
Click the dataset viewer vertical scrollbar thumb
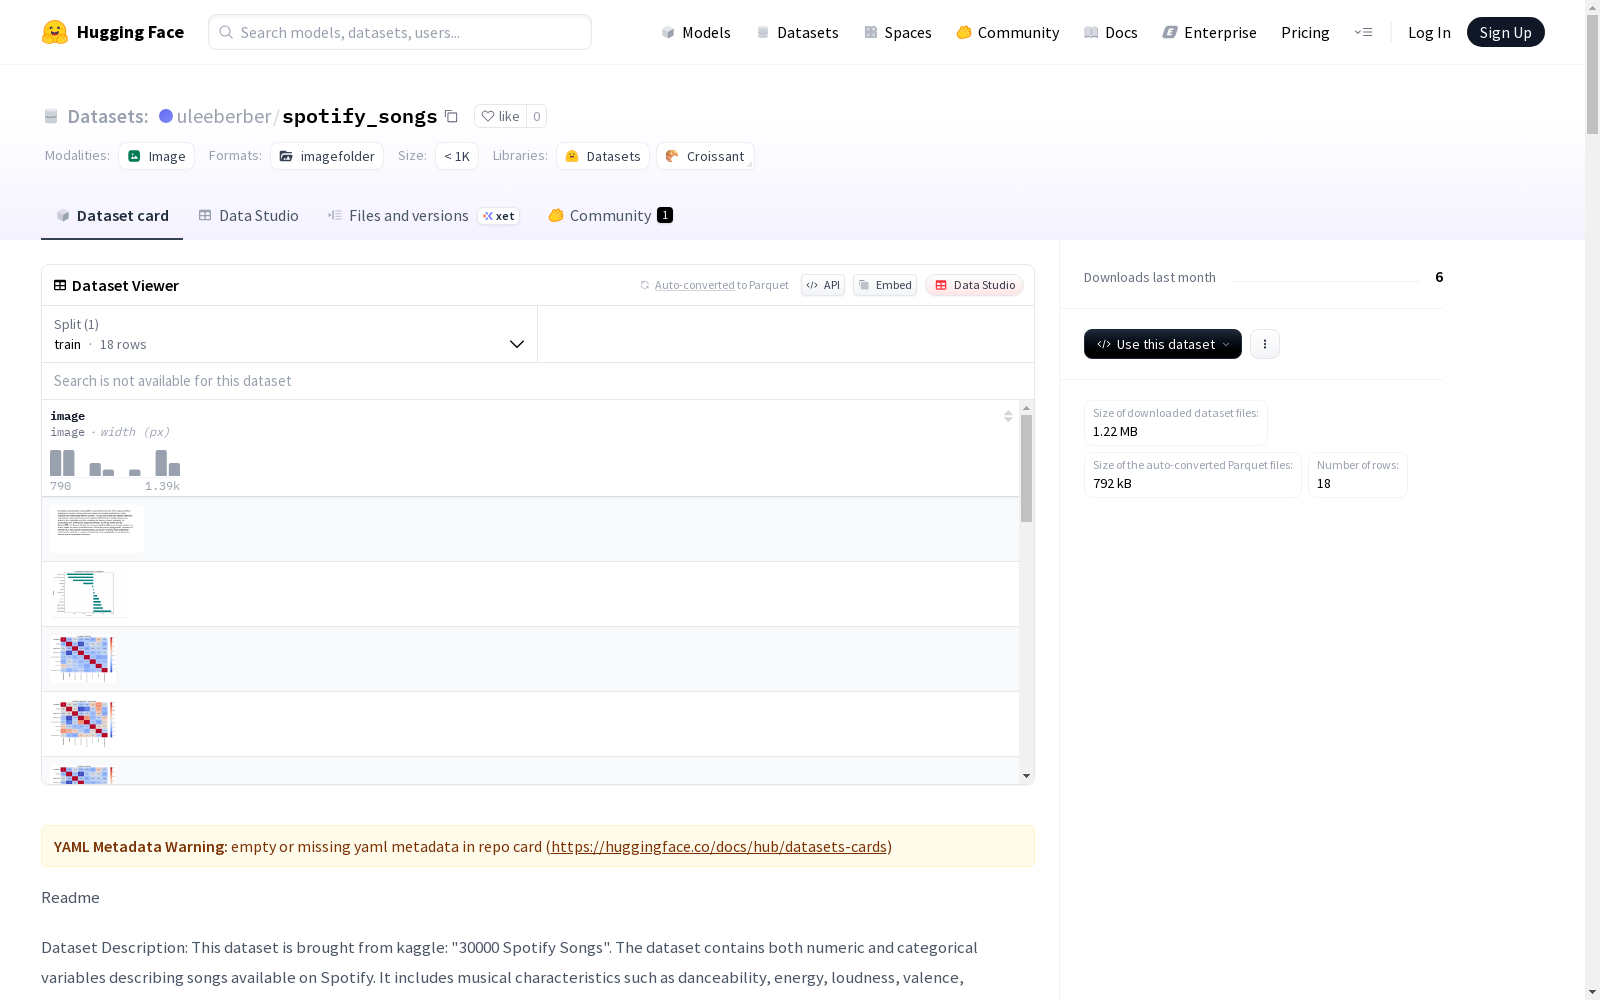[x=1026, y=468]
